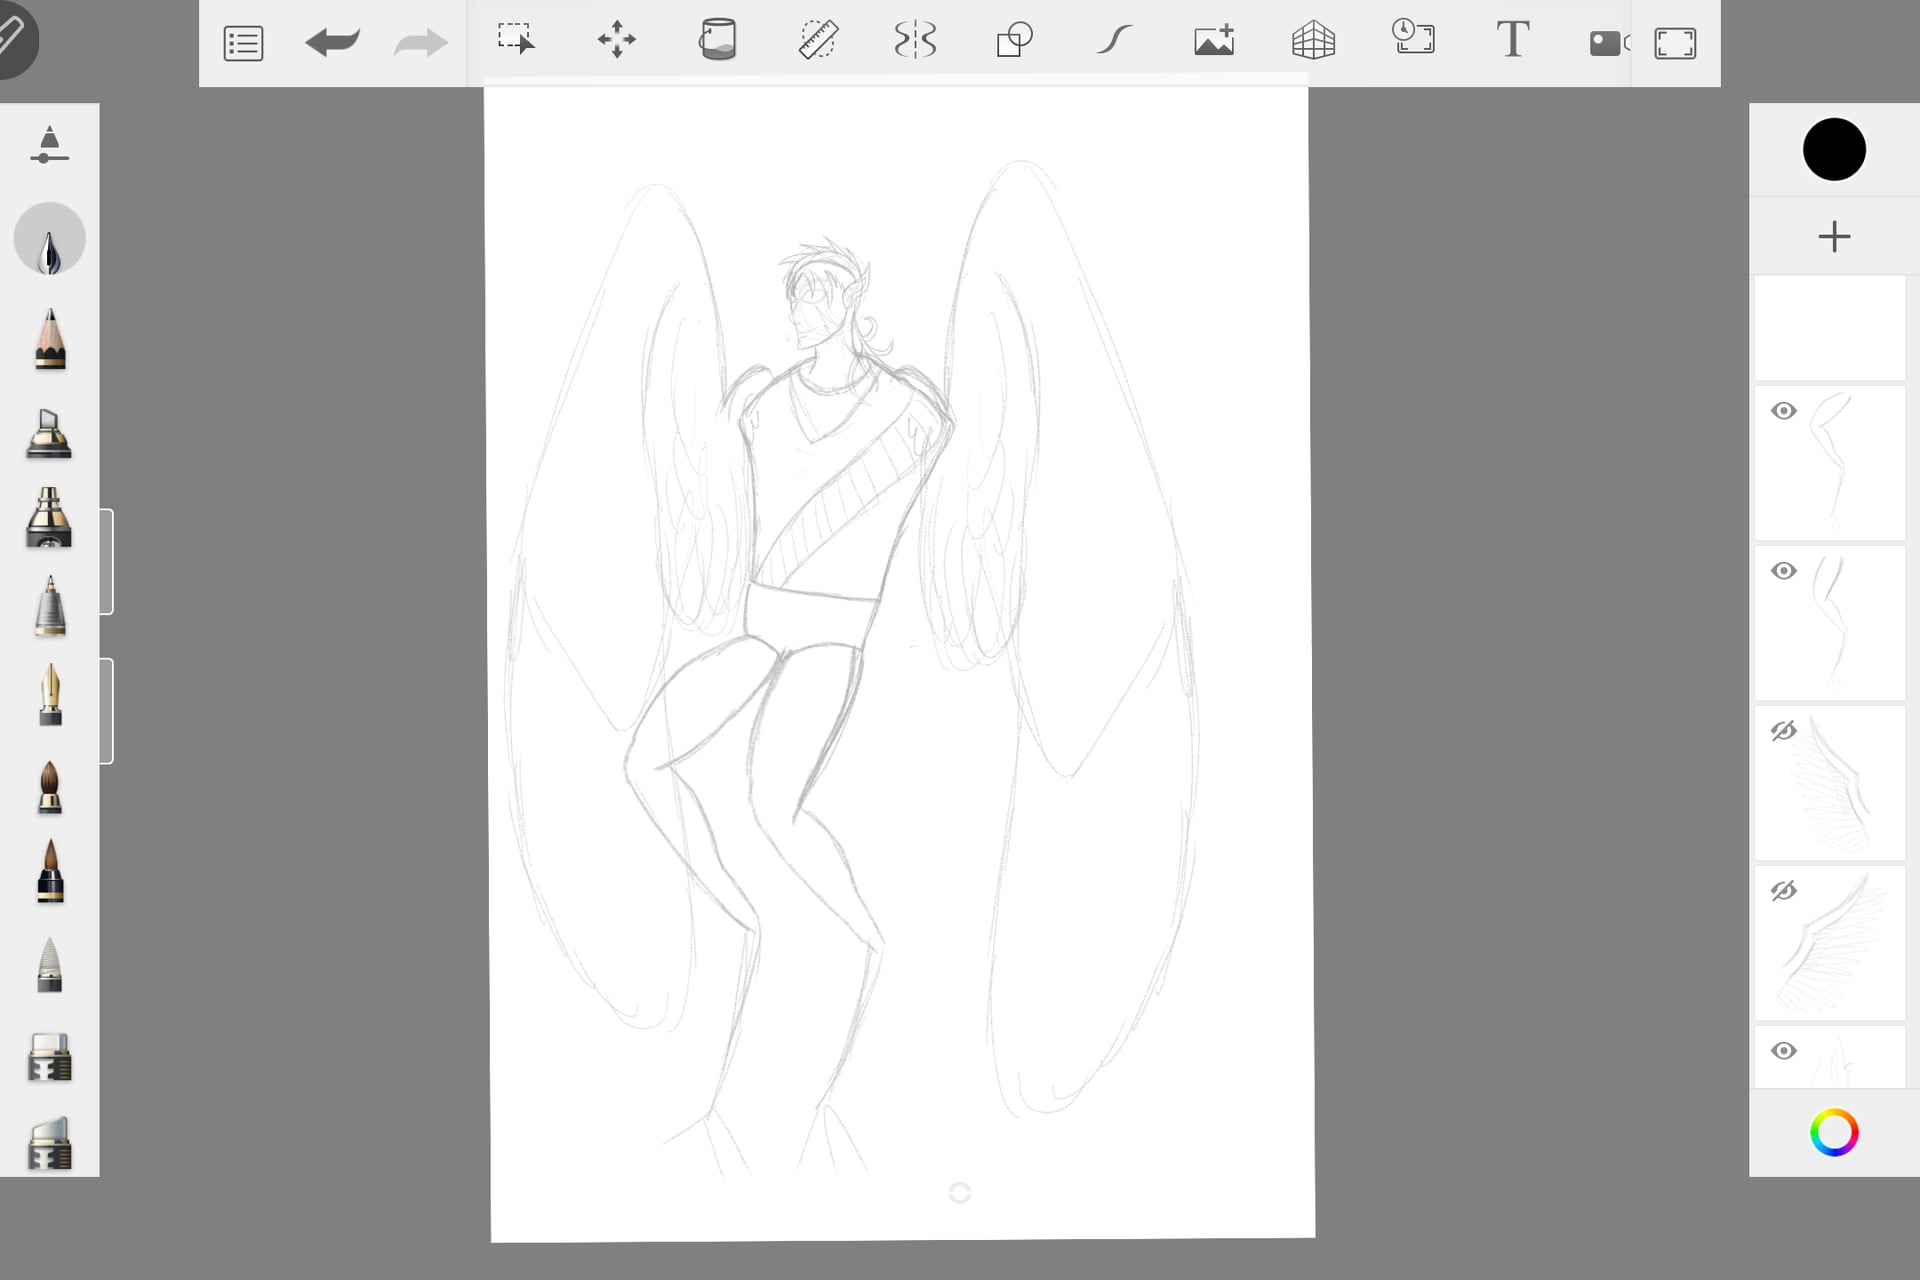This screenshot has height=1280, width=1920.
Task: Select the inking pen brush
Action: 49,239
